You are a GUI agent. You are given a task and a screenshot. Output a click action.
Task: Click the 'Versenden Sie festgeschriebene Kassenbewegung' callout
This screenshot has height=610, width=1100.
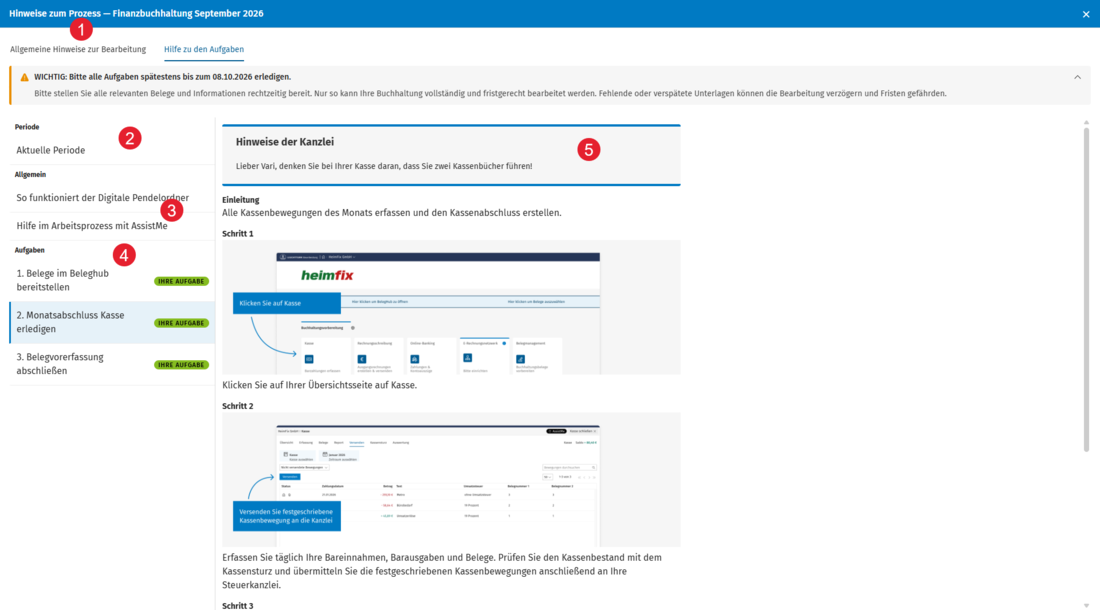287,516
